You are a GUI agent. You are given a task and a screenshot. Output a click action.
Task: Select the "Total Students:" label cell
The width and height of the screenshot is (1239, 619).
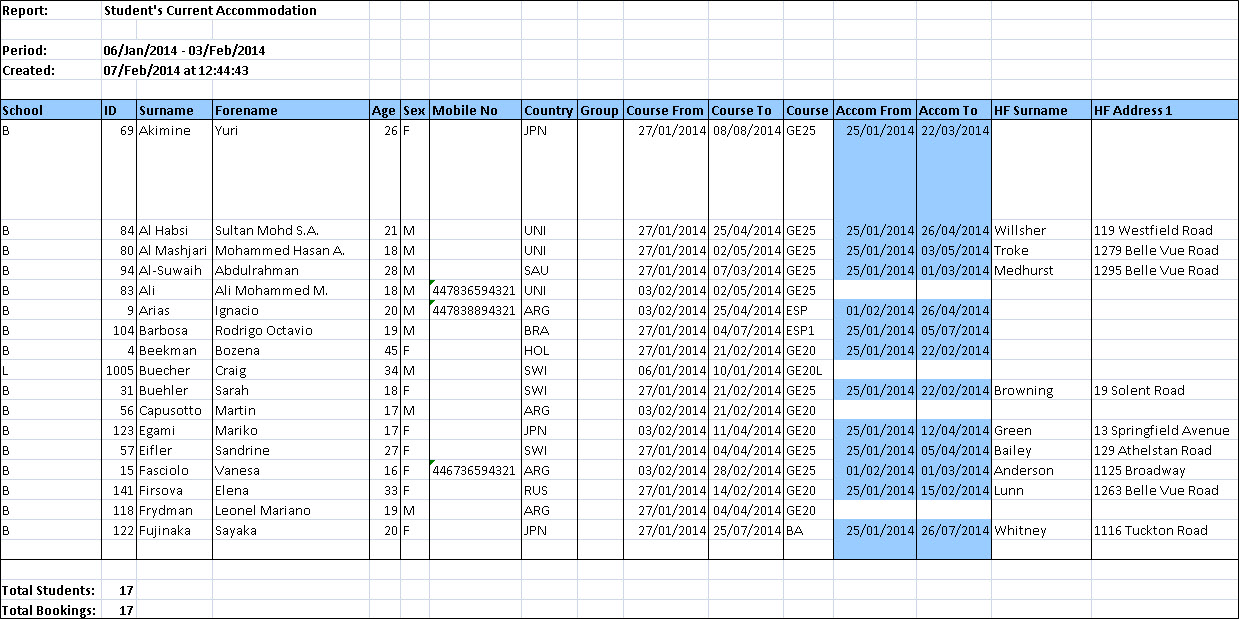point(49,590)
